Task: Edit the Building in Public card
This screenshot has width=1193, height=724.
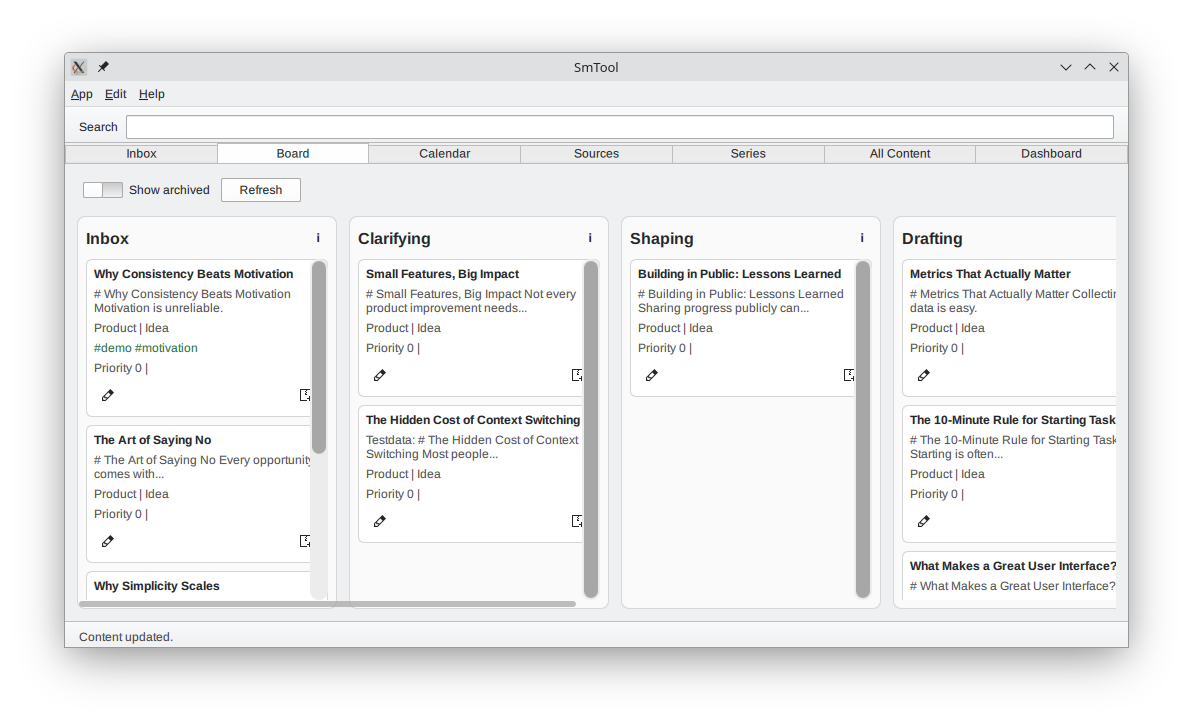Action: (x=652, y=376)
